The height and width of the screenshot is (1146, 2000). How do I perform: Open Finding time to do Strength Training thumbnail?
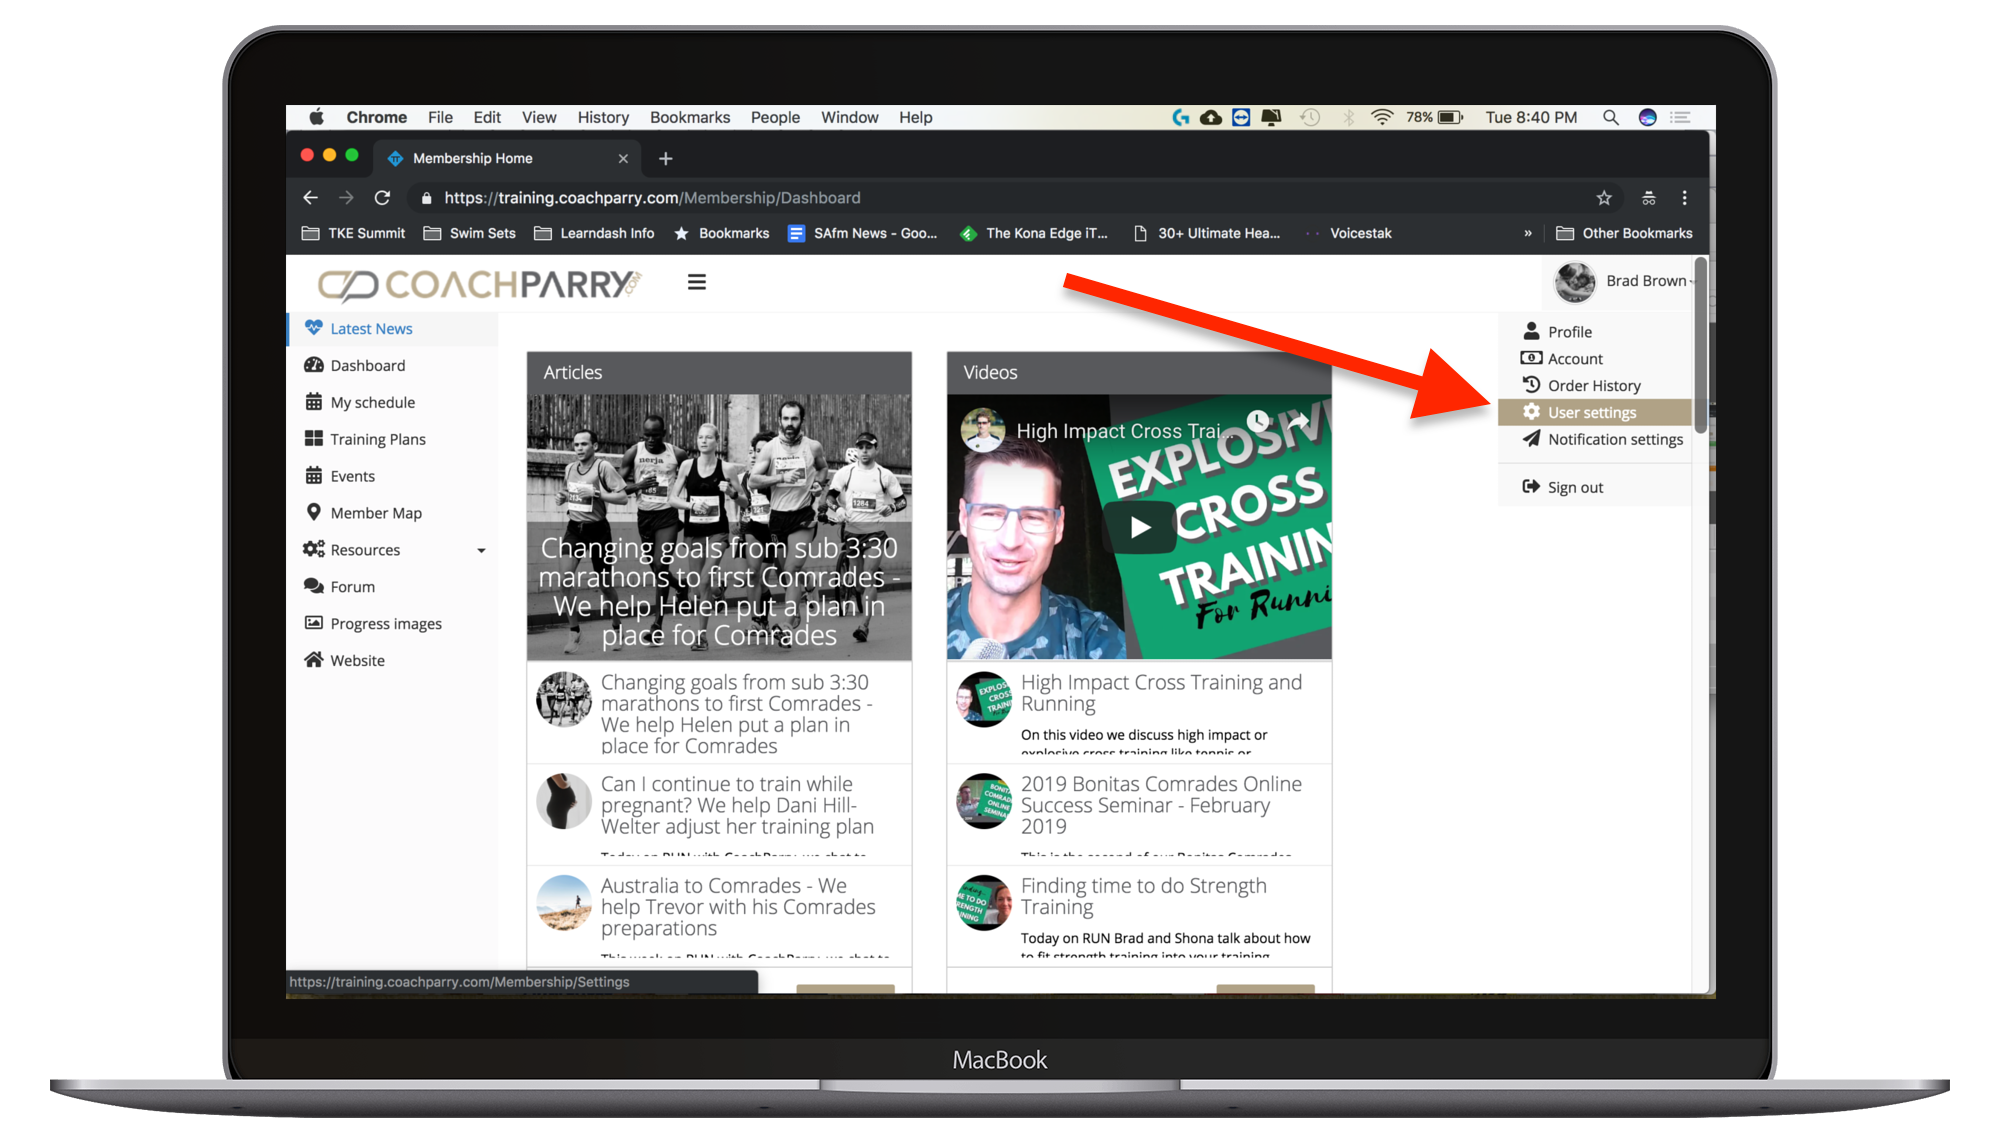tap(984, 904)
